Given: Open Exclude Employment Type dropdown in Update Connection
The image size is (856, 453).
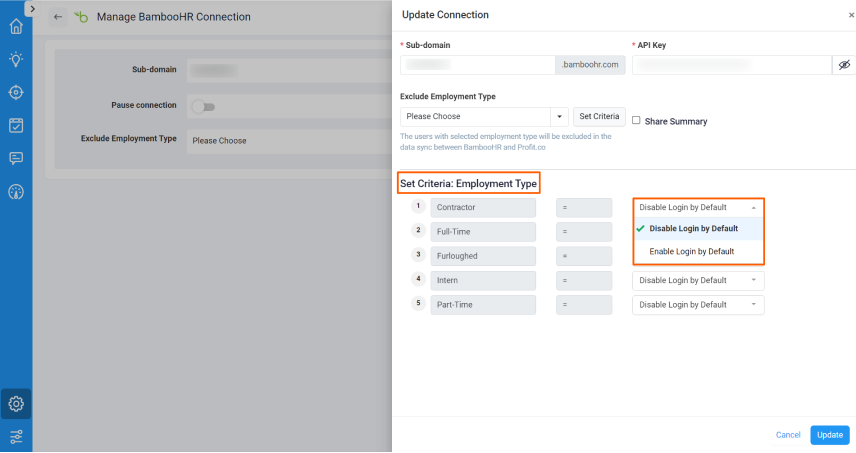Looking at the screenshot, I should (484, 117).
